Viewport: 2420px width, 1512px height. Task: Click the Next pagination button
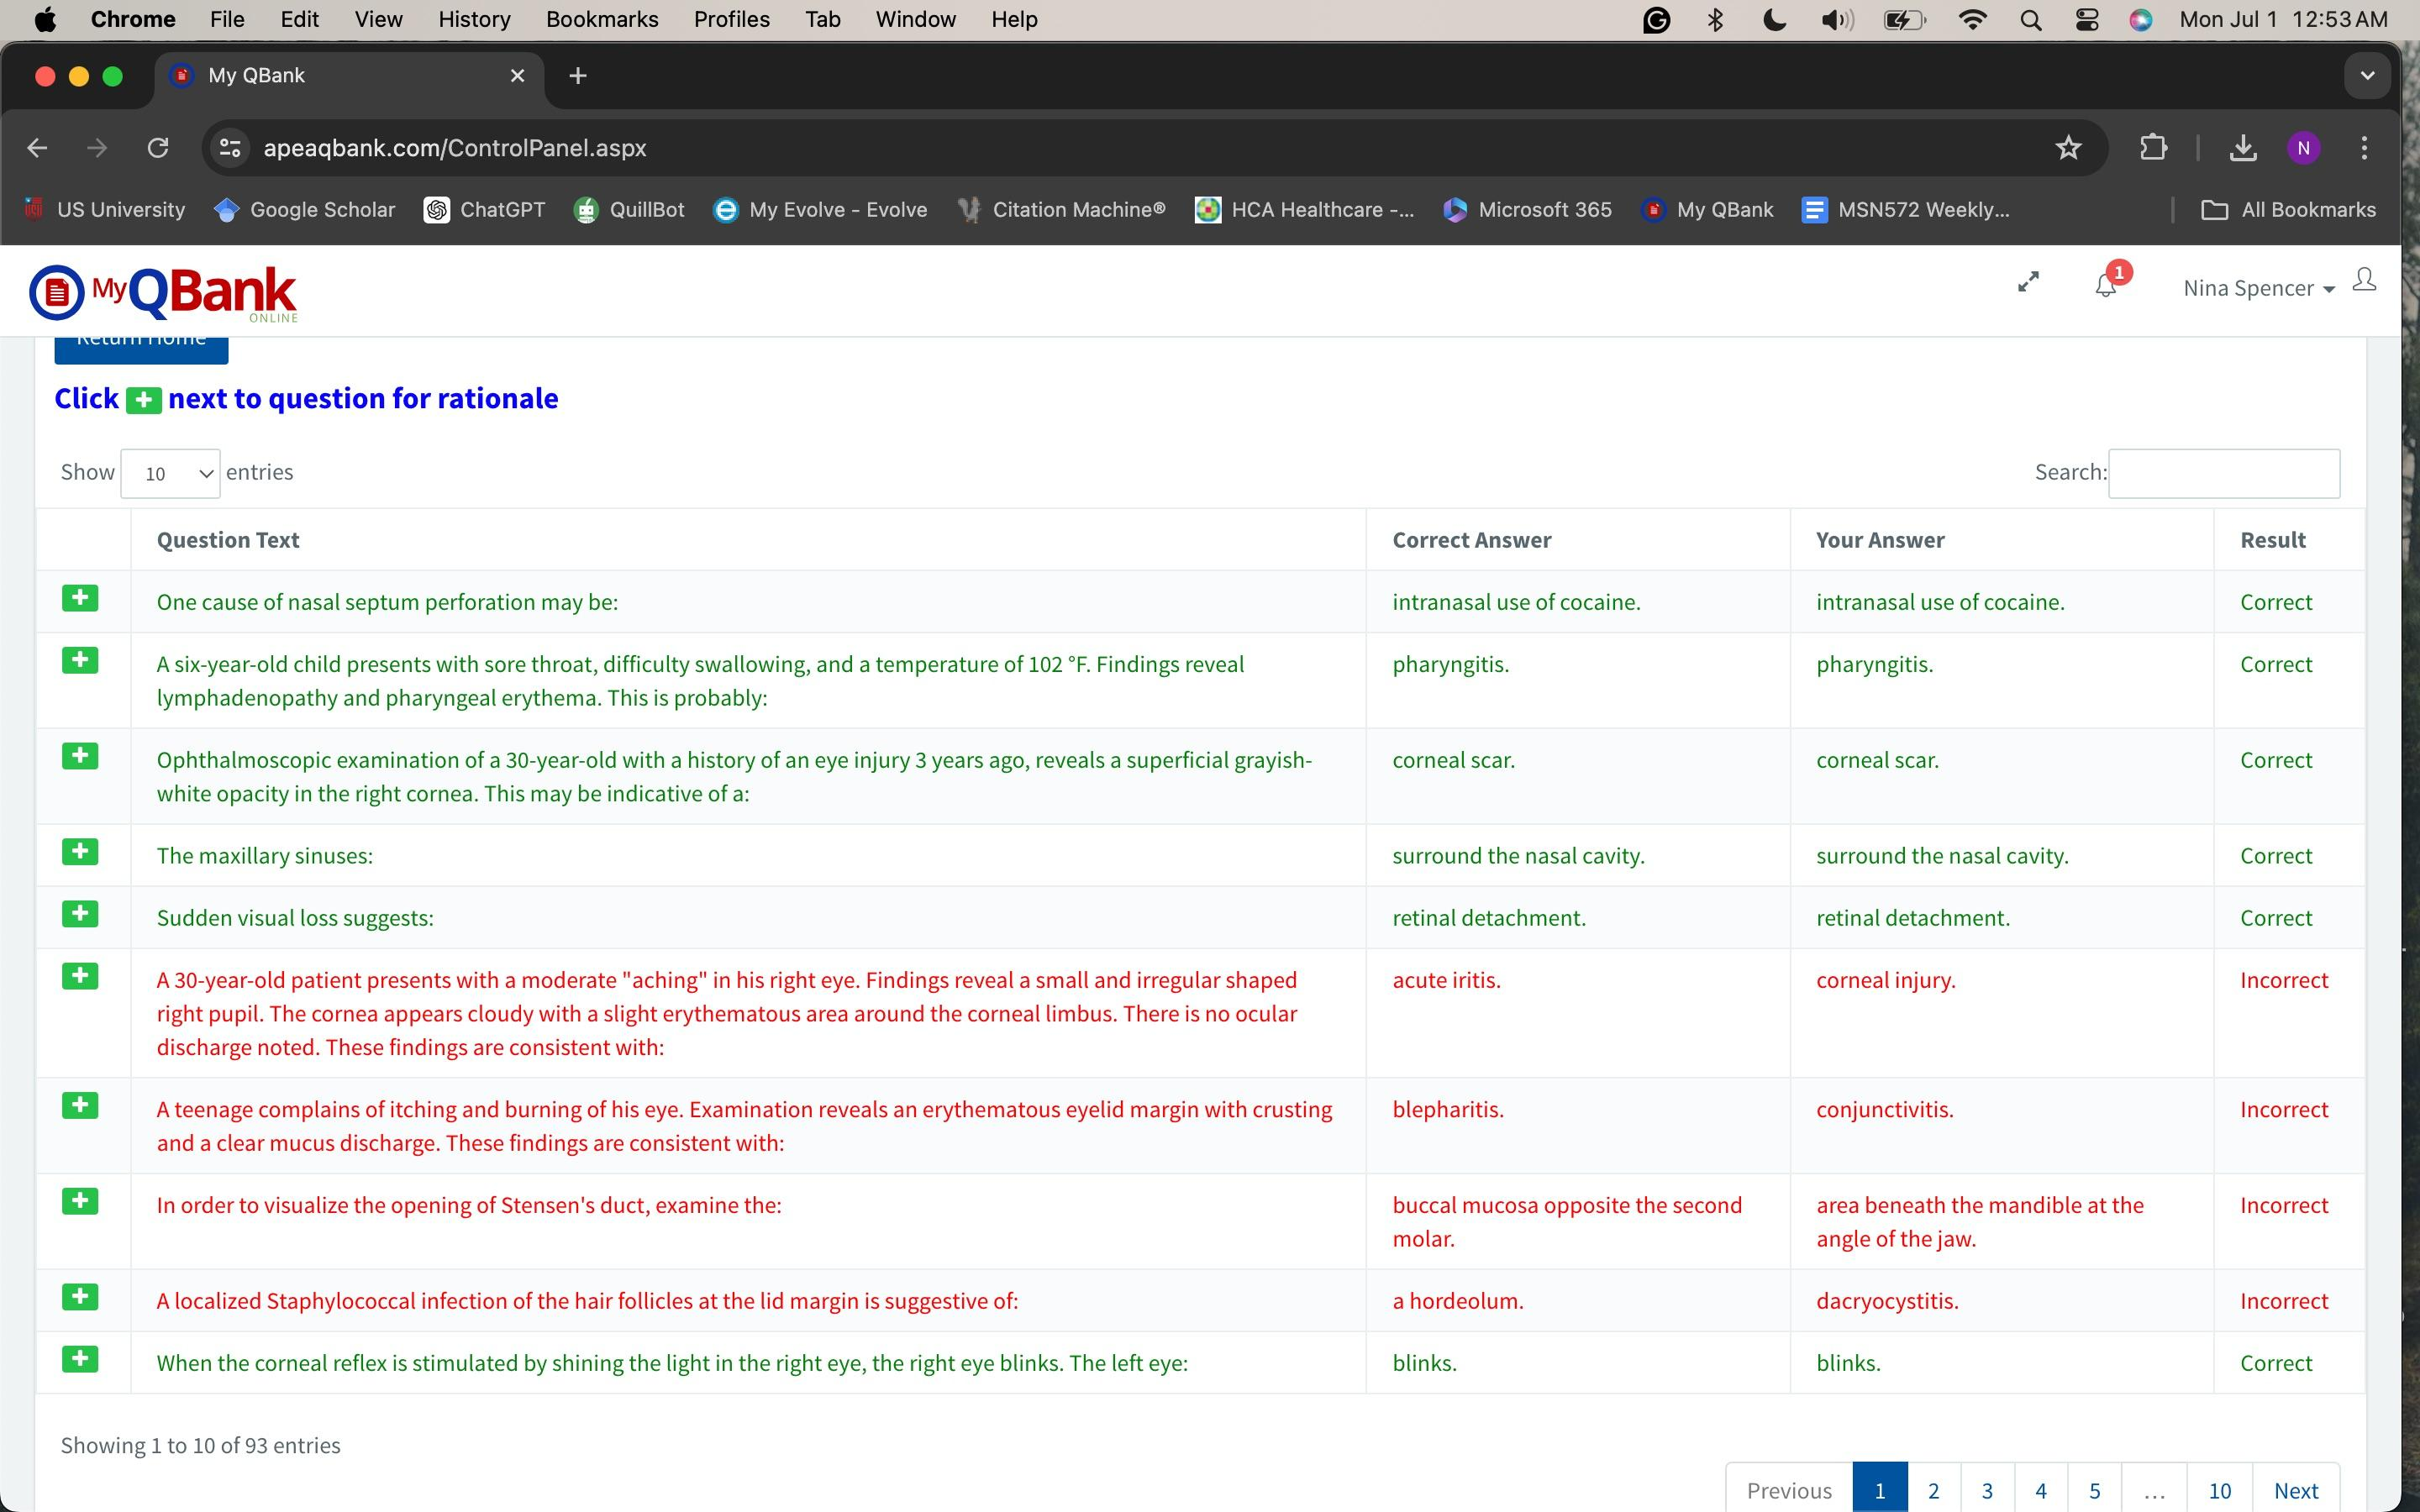click(x=2295, y=1490)
